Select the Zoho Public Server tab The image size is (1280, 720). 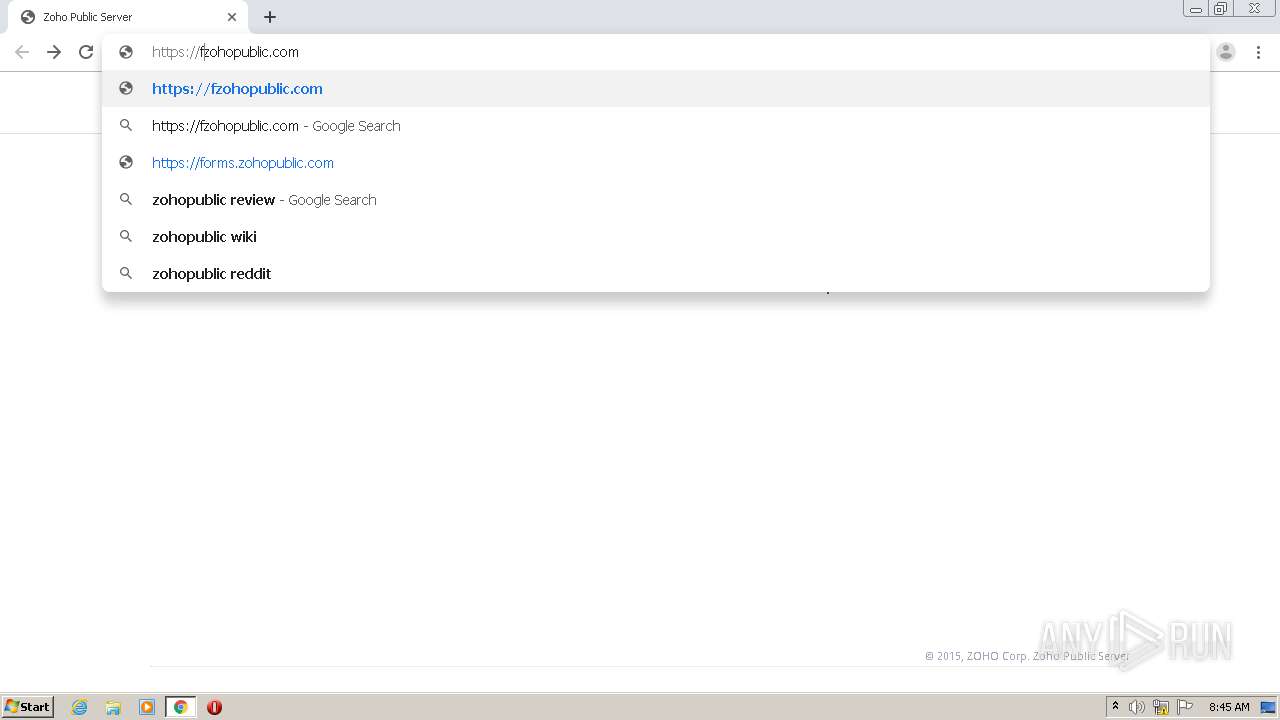point(126,17)
